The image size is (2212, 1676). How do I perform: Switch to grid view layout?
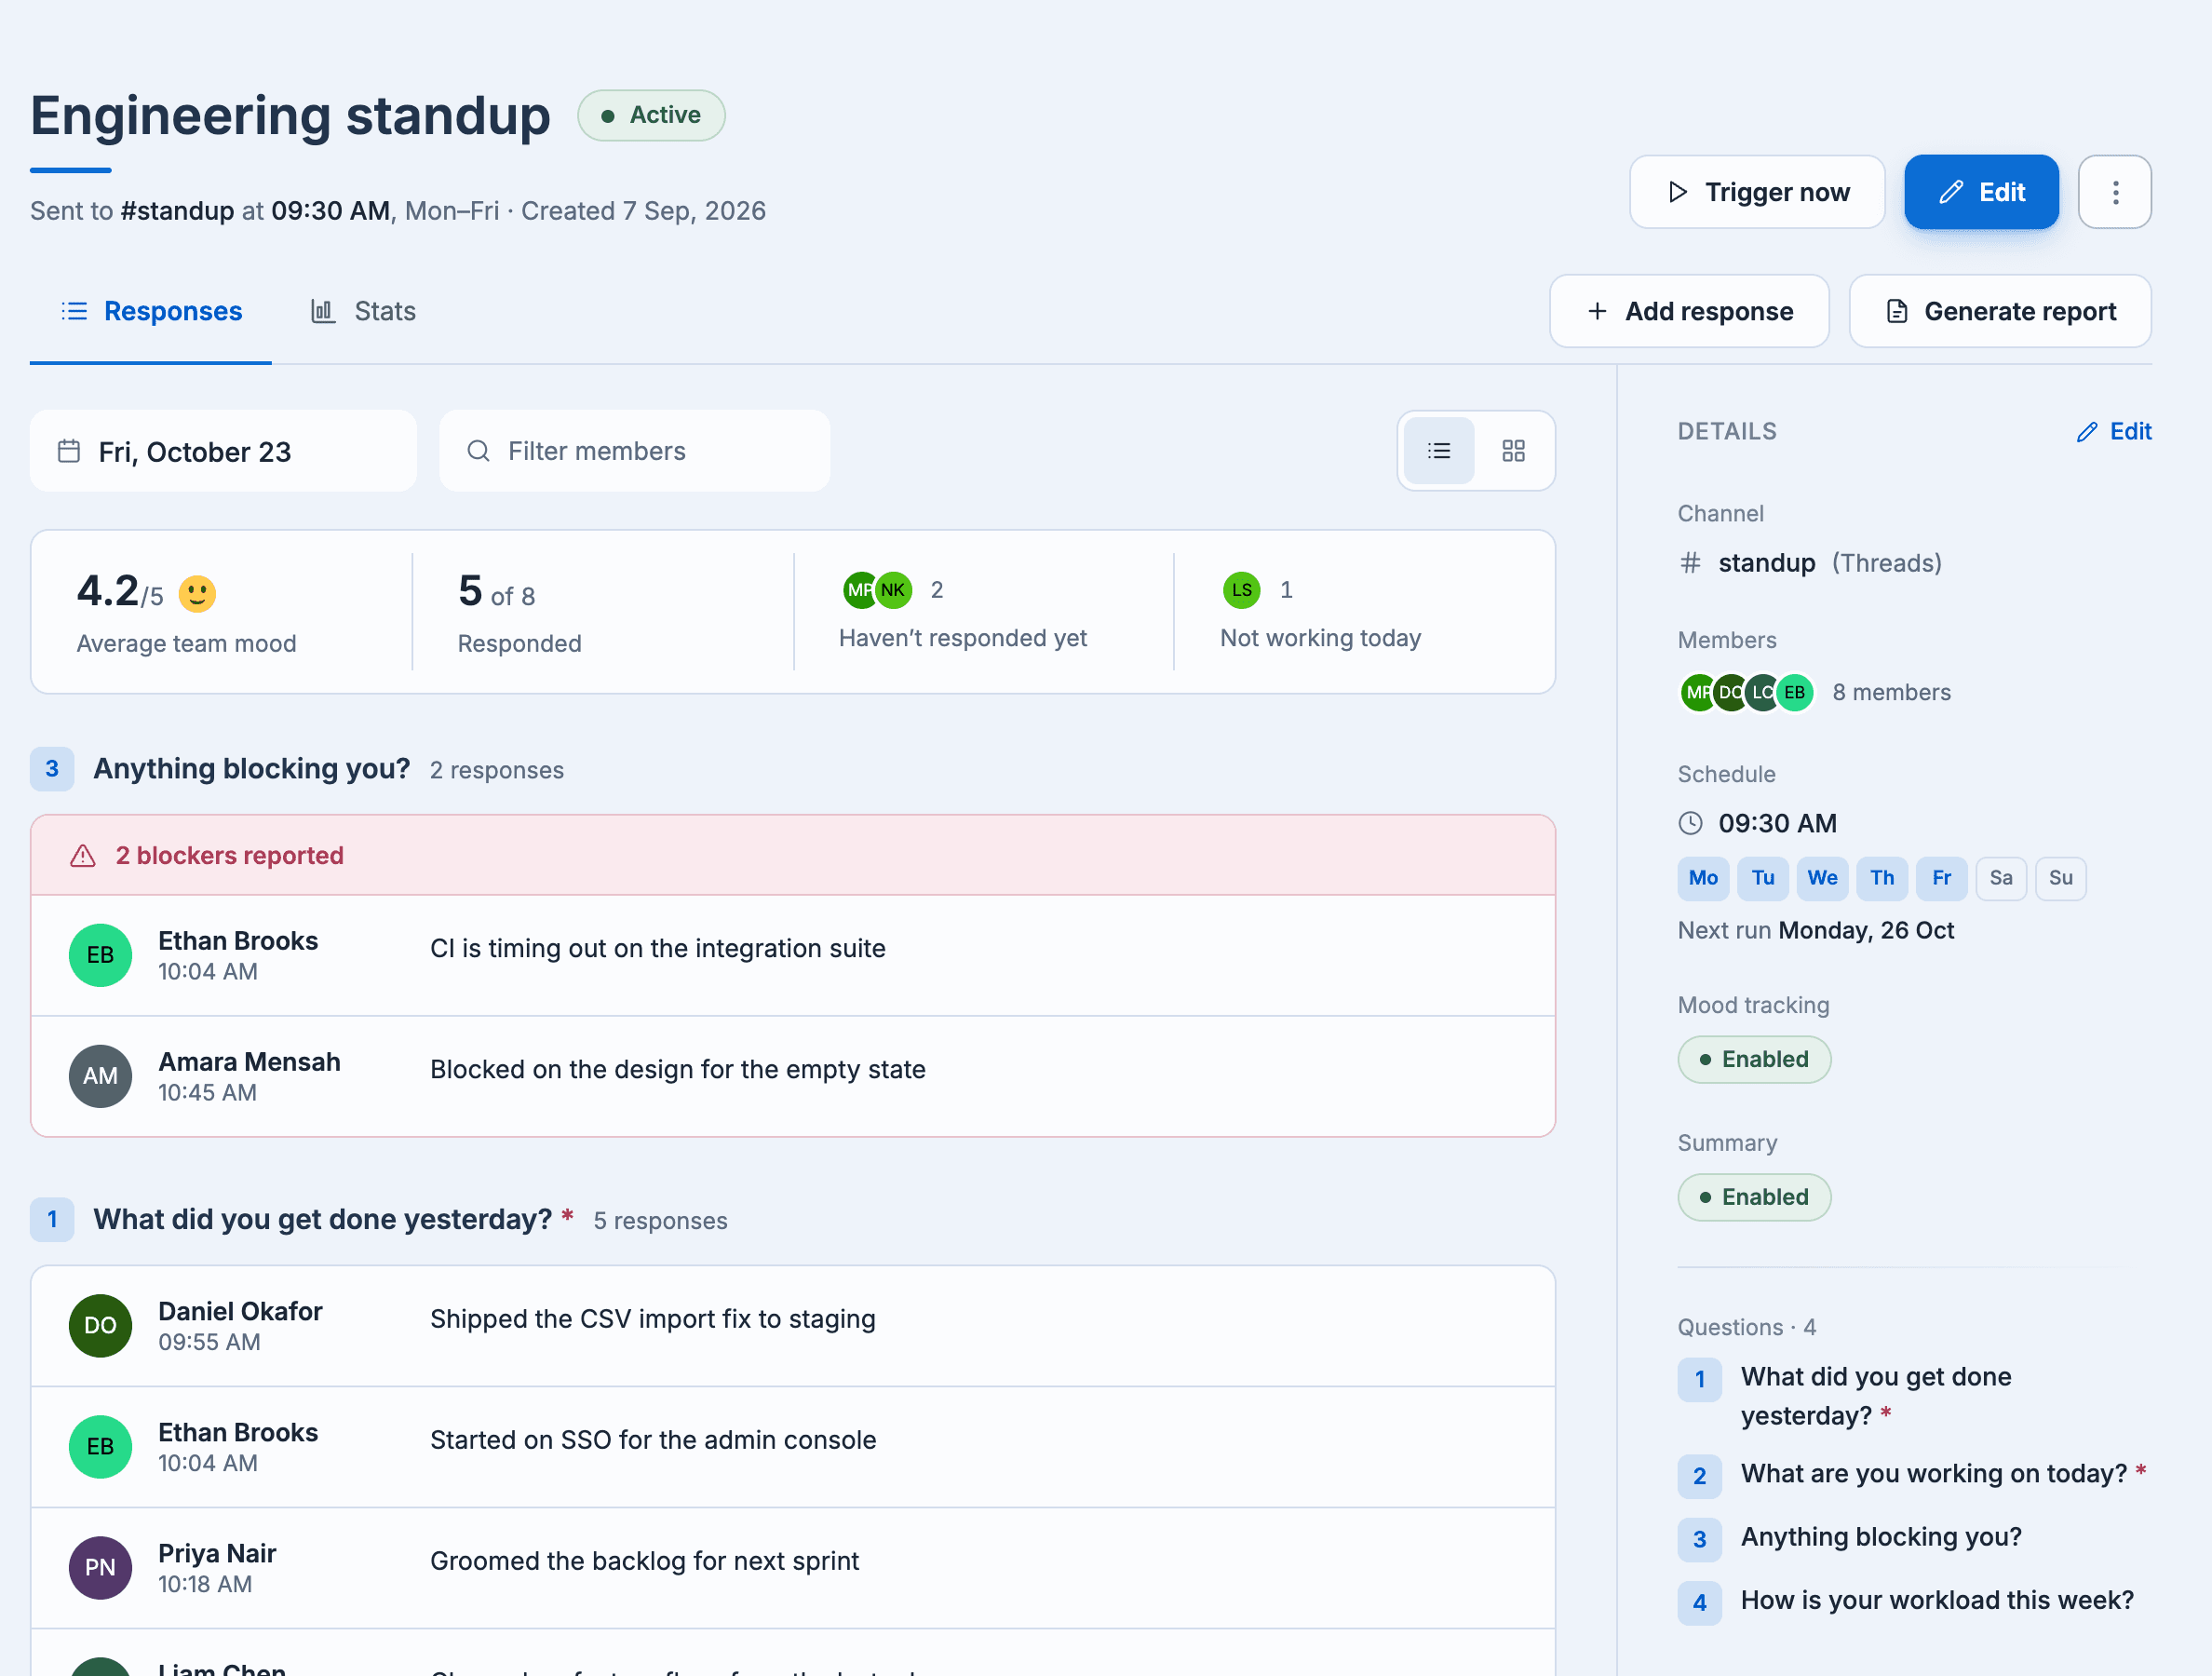pos(1513,451)
